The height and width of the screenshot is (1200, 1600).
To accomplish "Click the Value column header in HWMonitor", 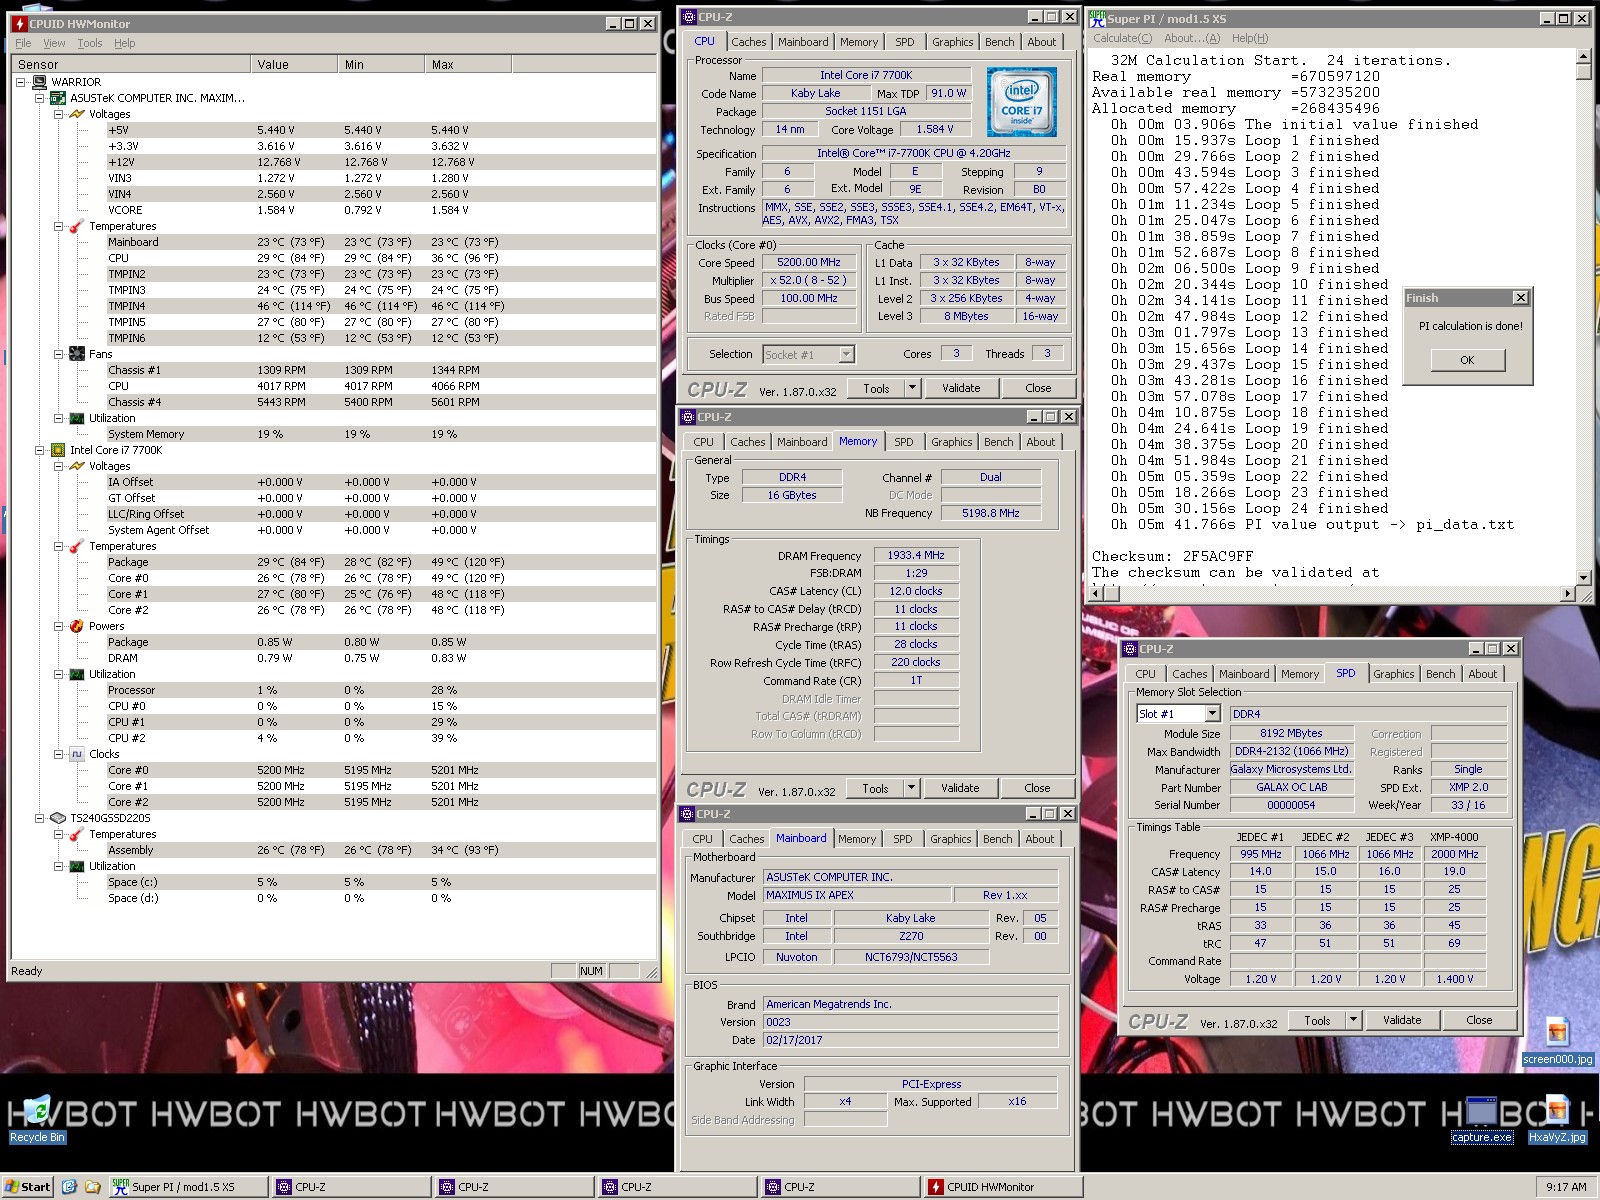I will click(293, 64).
